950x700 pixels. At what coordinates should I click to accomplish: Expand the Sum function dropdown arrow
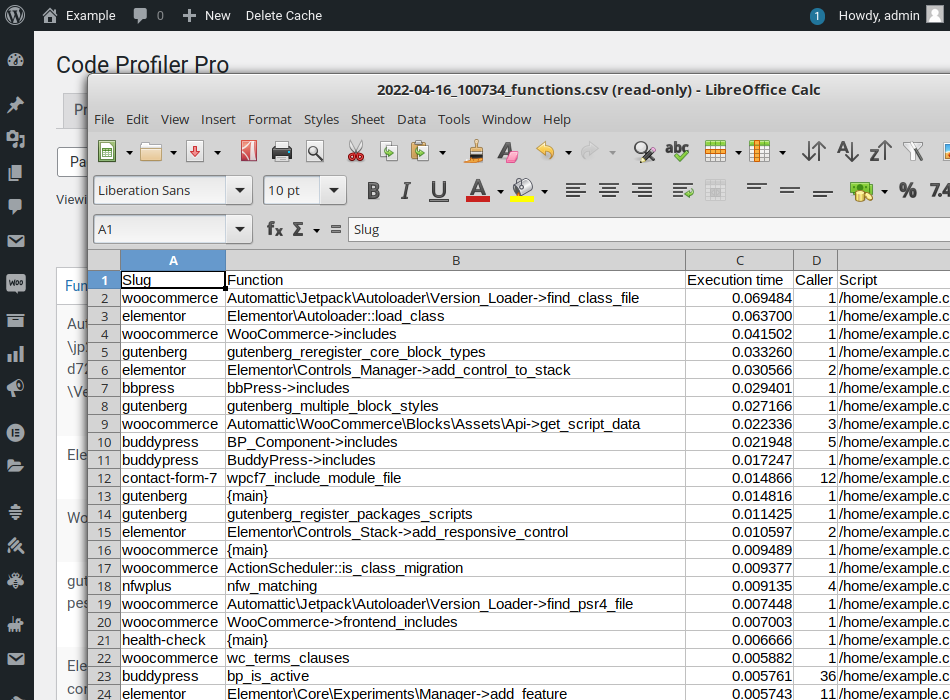pos(316,230)
